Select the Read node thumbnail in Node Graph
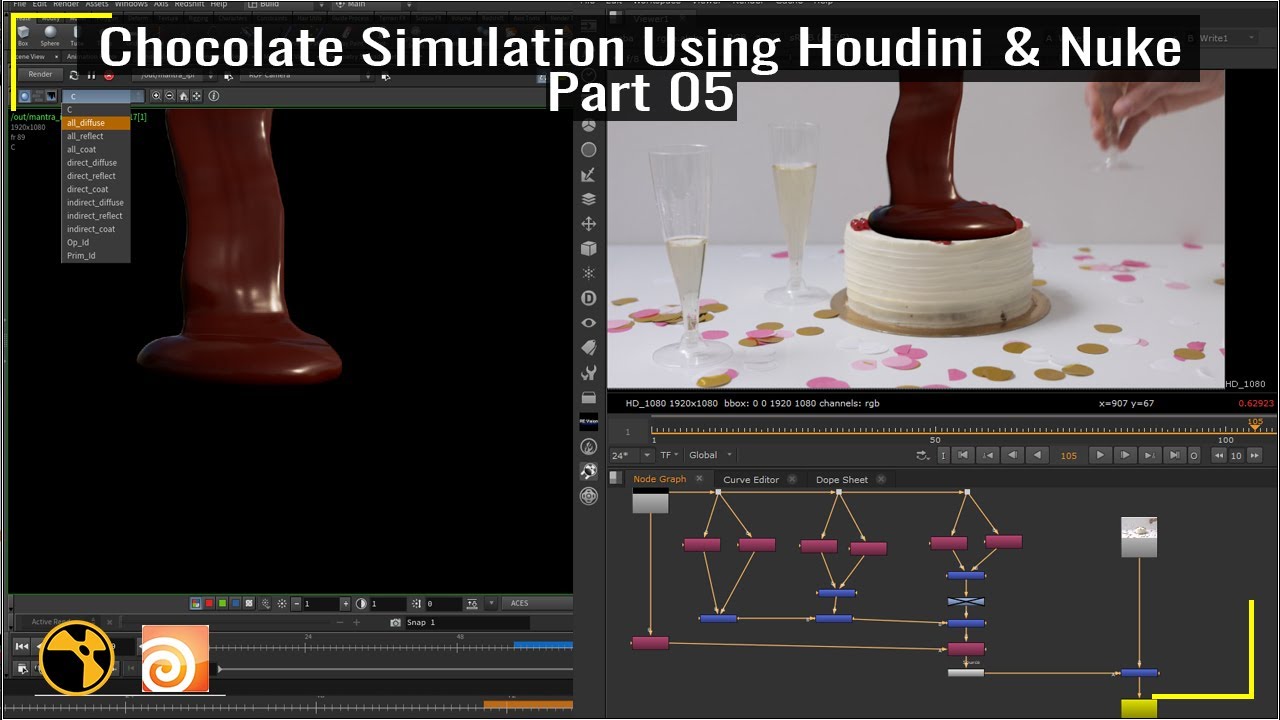 tap(1139, 537)
